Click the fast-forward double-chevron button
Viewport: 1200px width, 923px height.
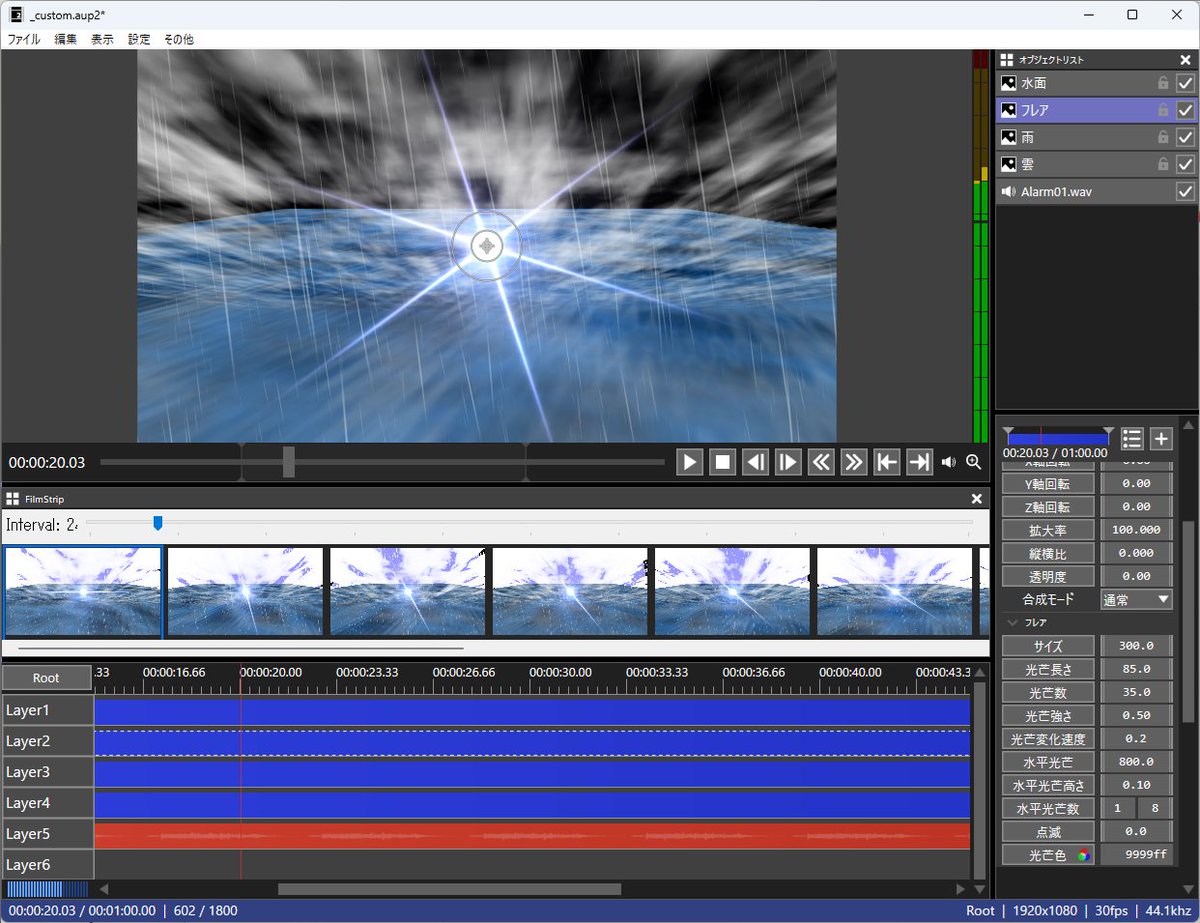coord(853,462)
